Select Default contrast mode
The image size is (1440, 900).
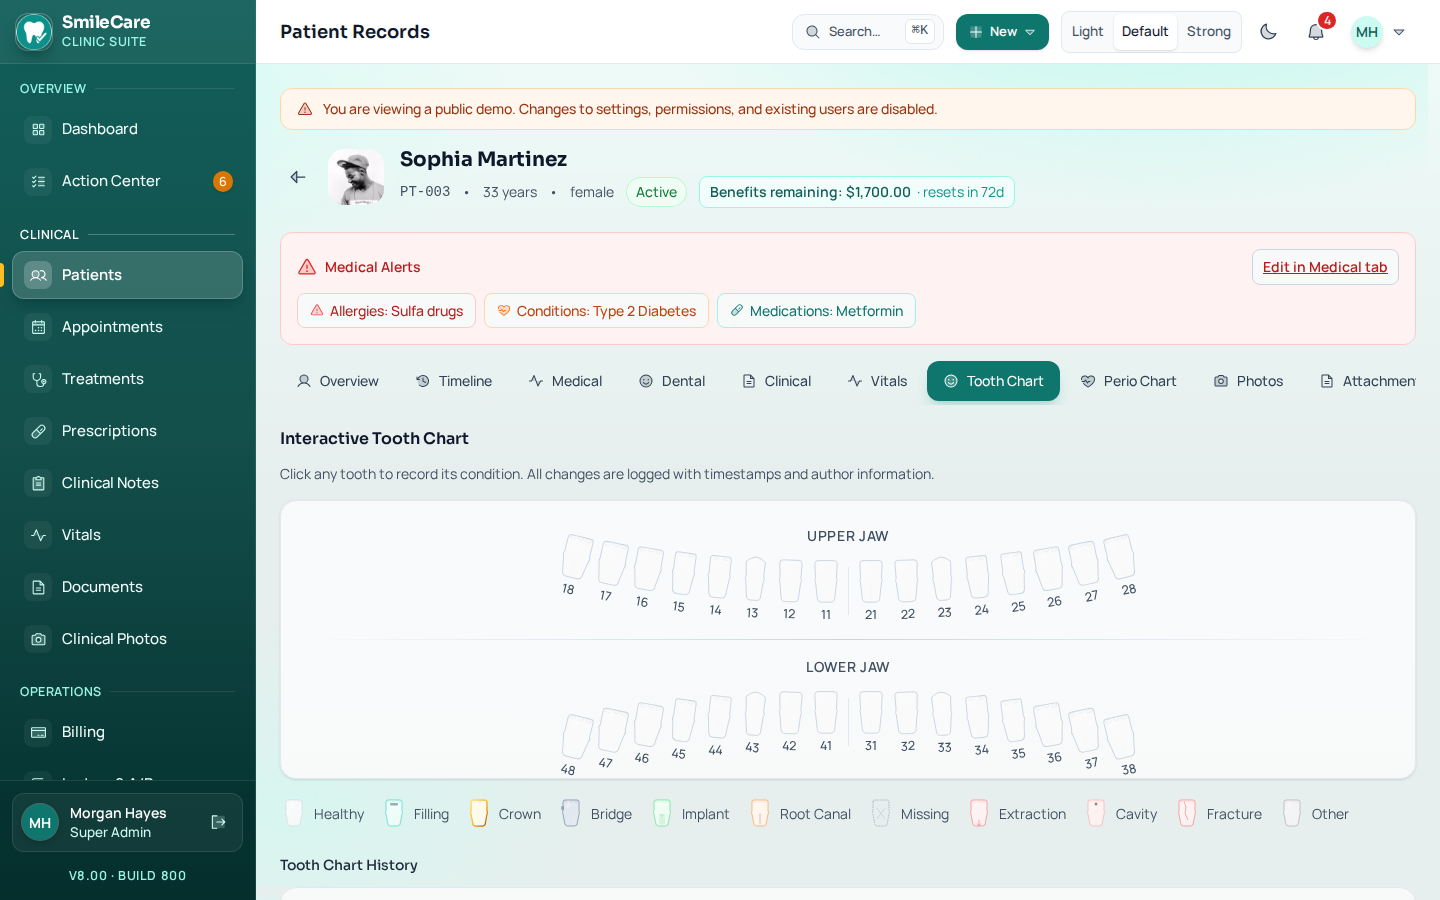pyautogui.click(x=1145, y=32)
